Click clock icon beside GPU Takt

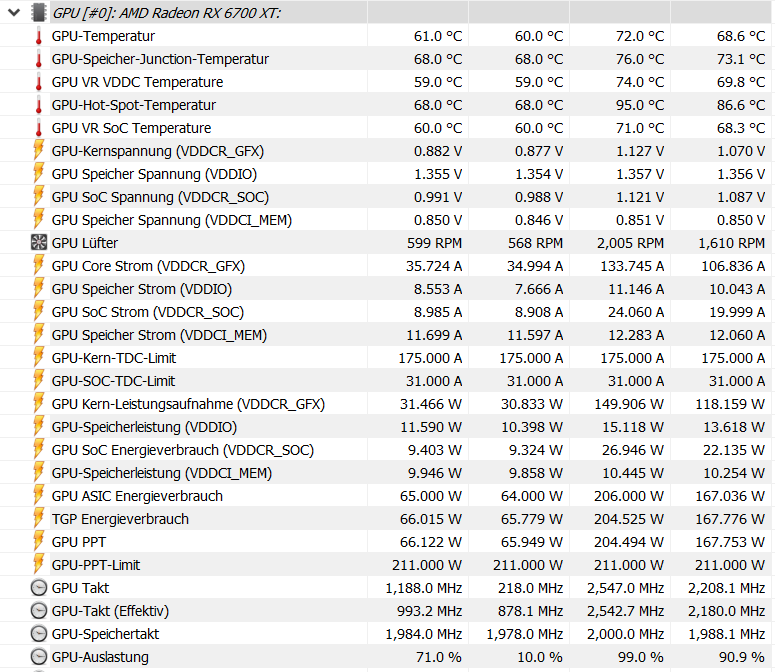click(x=39, y=588)
